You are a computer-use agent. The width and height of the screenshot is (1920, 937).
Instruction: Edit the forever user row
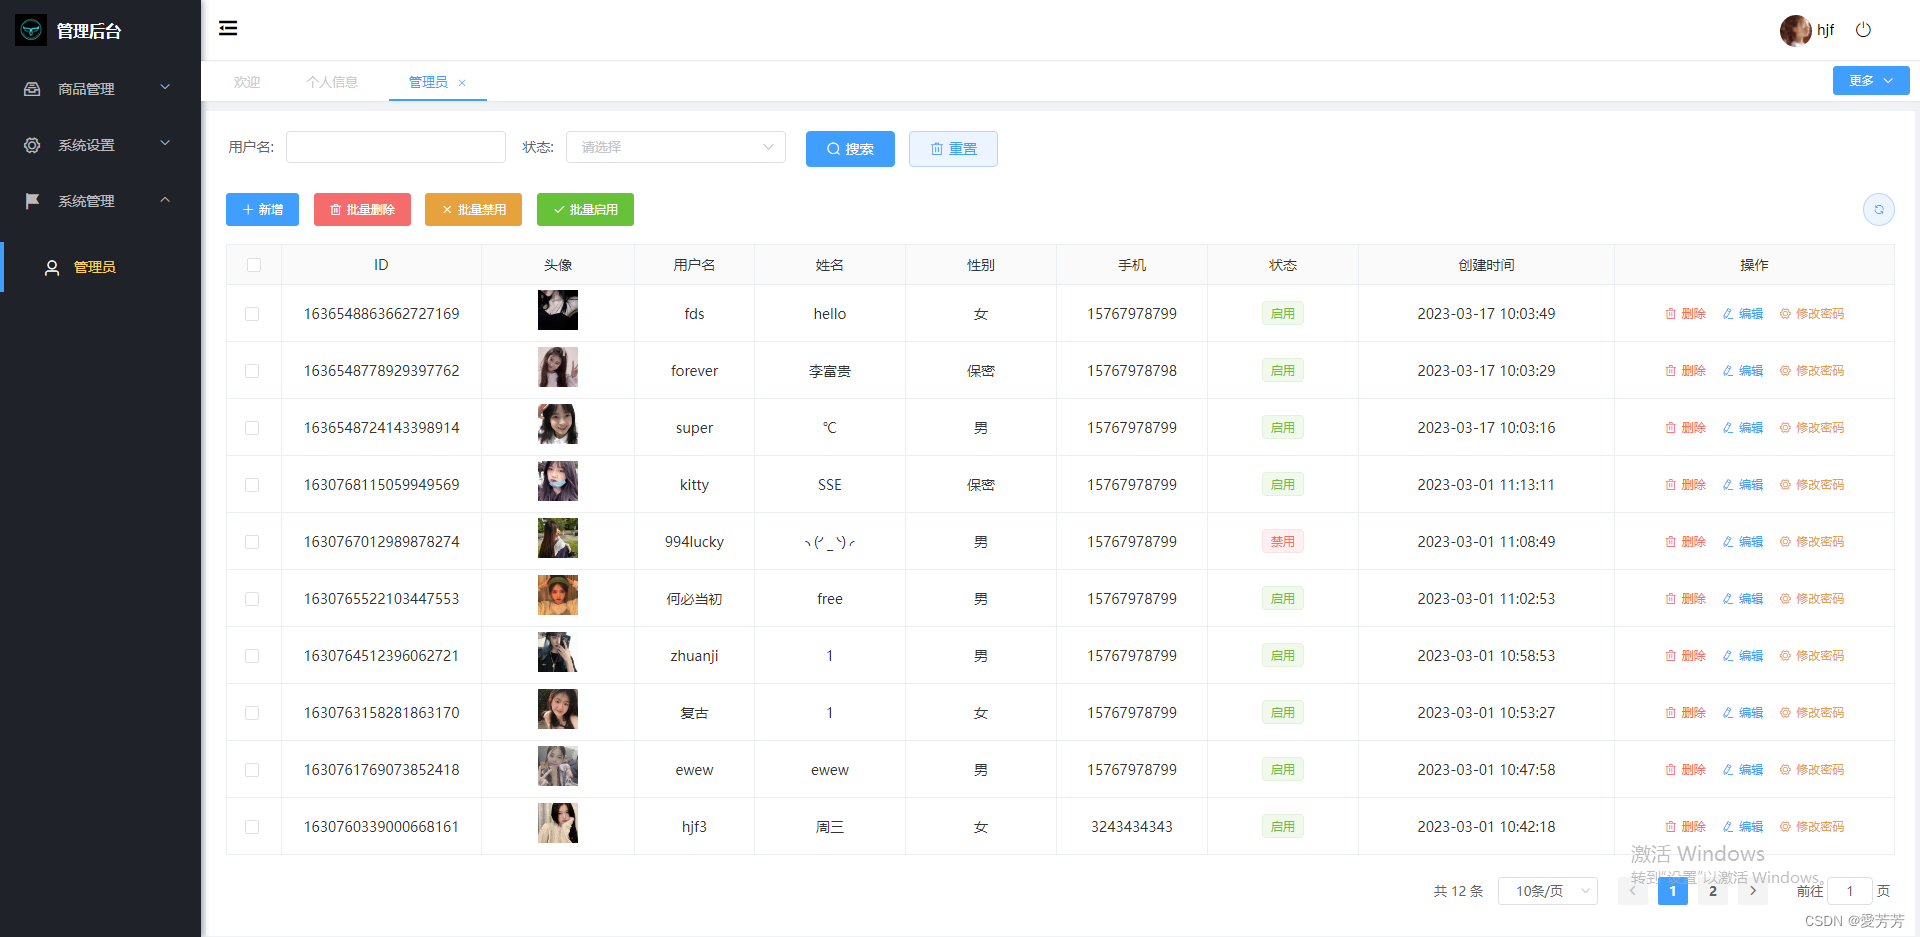[x=1742, y=371]
